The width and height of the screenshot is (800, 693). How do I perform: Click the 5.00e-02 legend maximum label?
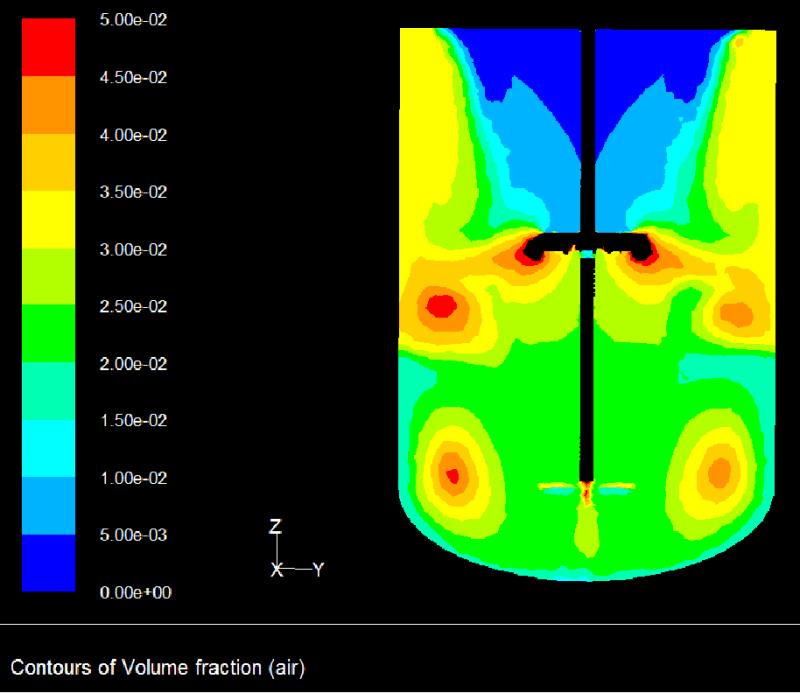coord(138,20)
